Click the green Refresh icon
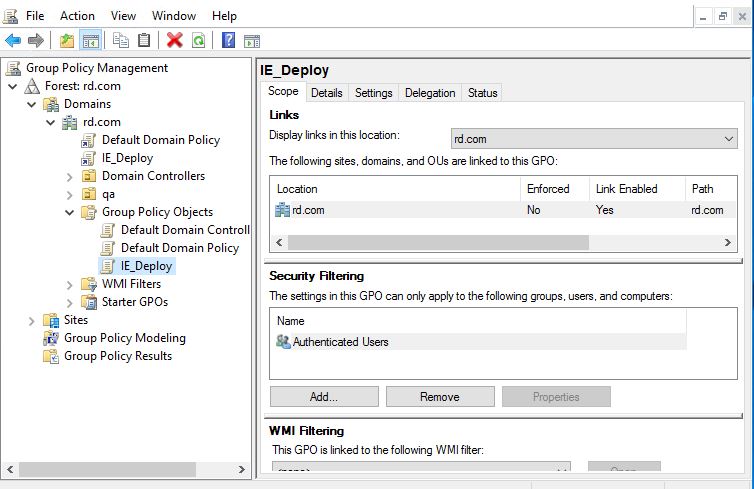 tap(198, 40)
